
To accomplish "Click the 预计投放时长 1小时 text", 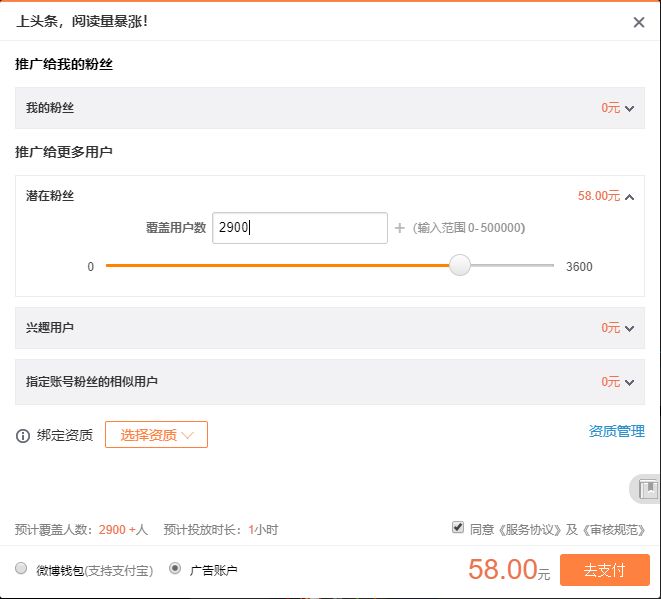I will 220,529.
